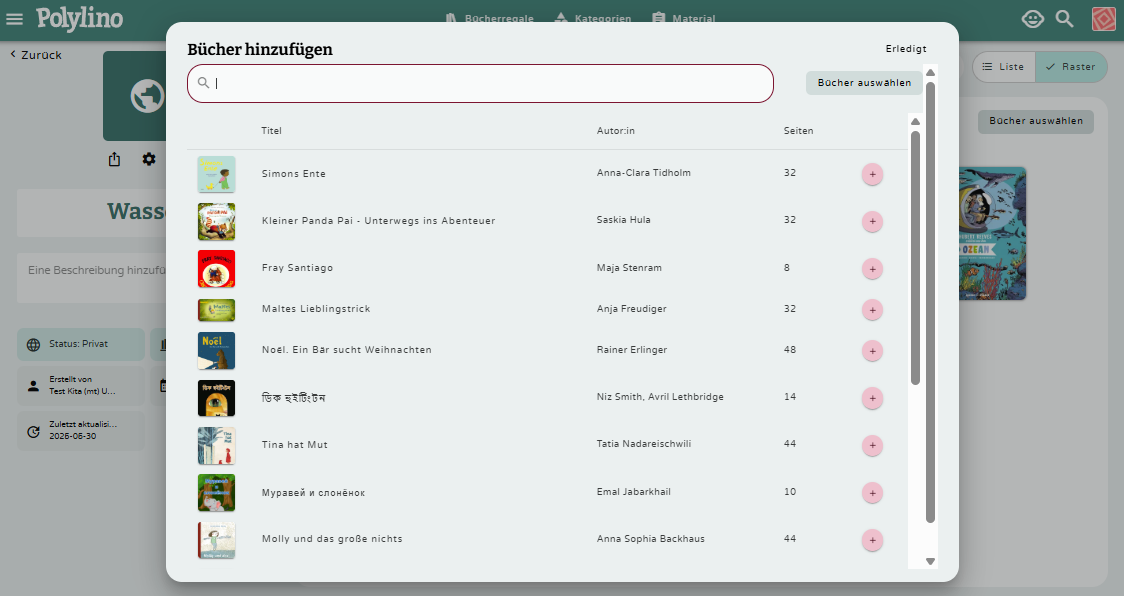Switch view to Liste
Viewport: 1124px width, 596px height.
coord(1003,67)
